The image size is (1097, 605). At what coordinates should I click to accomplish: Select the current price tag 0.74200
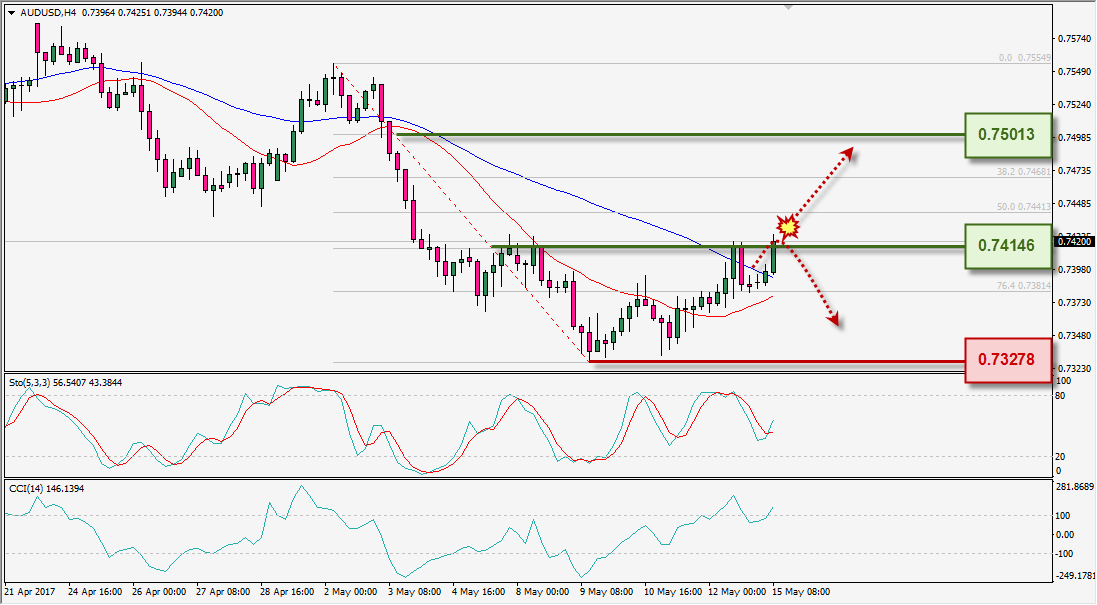1073,241
